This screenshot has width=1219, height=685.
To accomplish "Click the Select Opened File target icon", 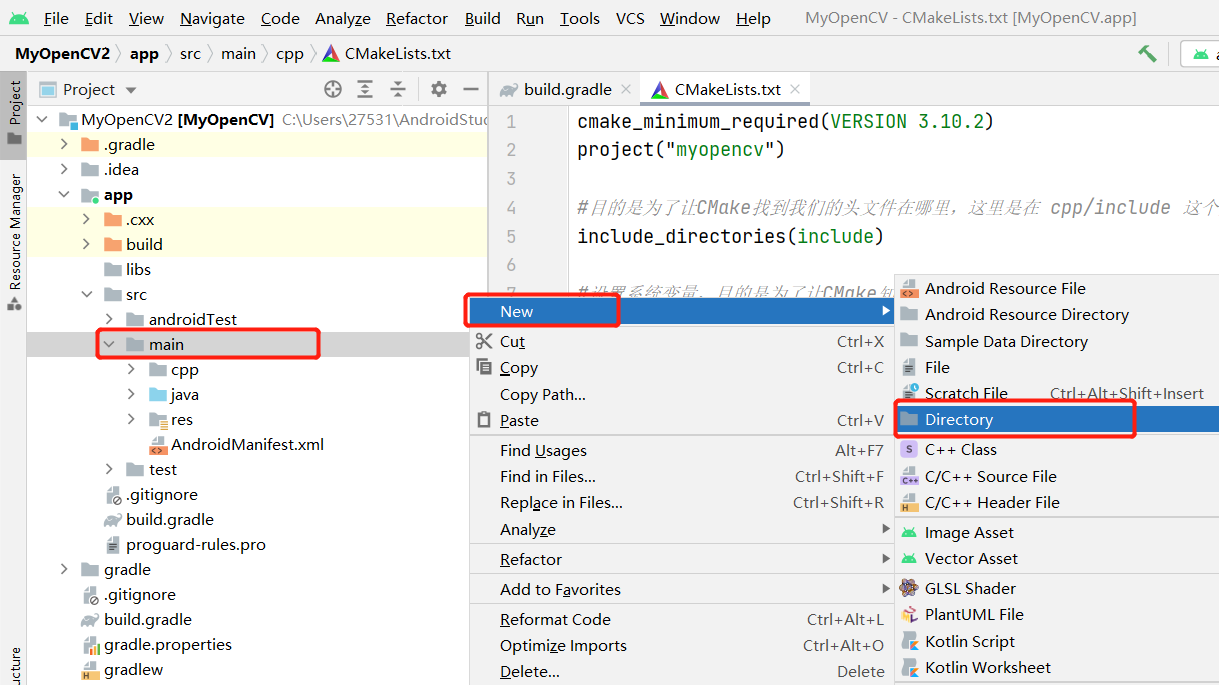I will [333, 89].
